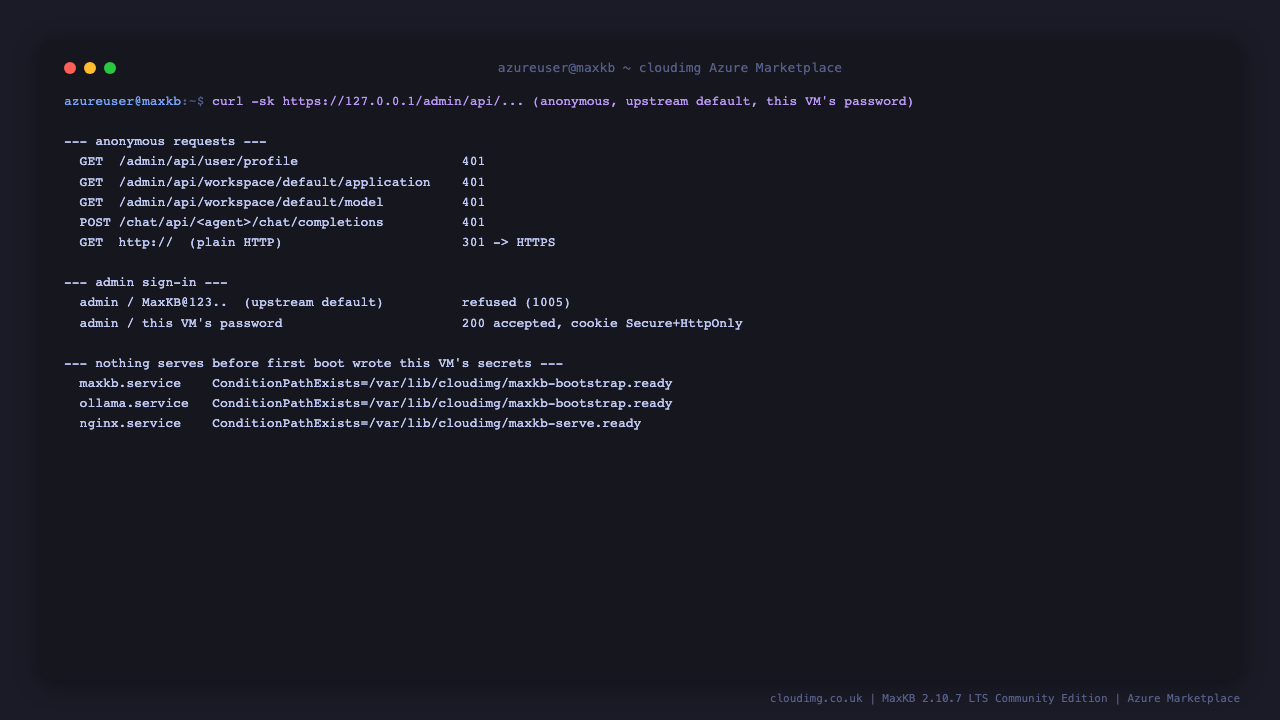Click the 301 -> HTTPS result
This screenshot has height=720, width=1280.
(508, 242)
